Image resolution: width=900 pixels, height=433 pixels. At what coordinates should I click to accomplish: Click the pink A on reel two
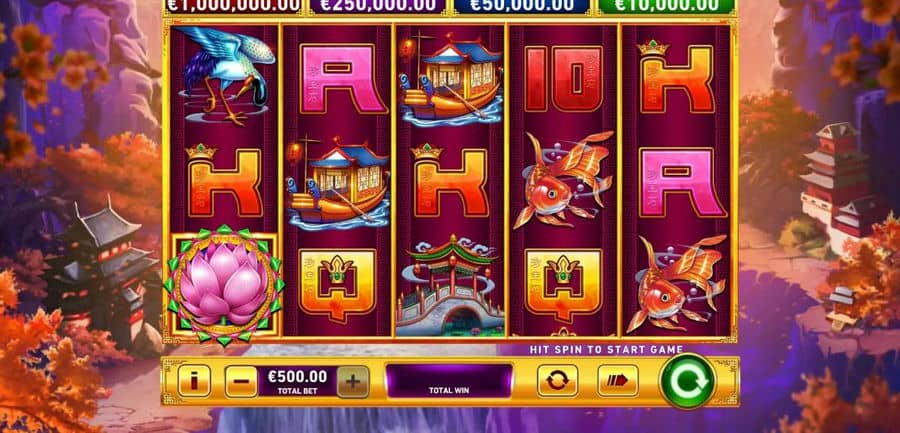(337, 79)
